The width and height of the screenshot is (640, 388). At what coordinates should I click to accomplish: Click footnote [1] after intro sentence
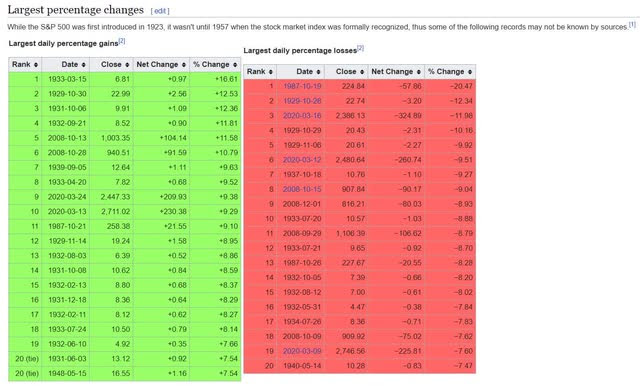(x=632, y=24)
